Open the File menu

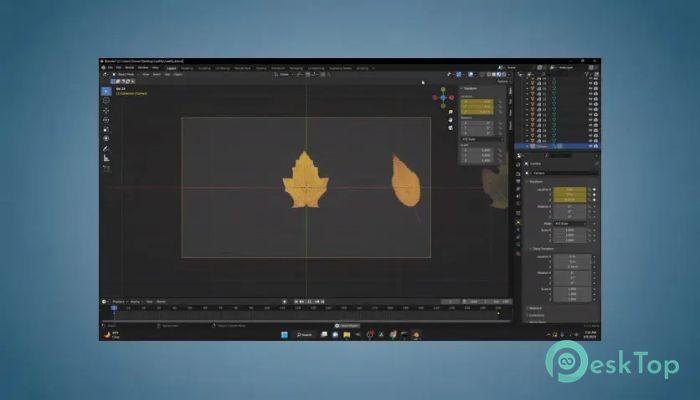[x=110, y=68]
